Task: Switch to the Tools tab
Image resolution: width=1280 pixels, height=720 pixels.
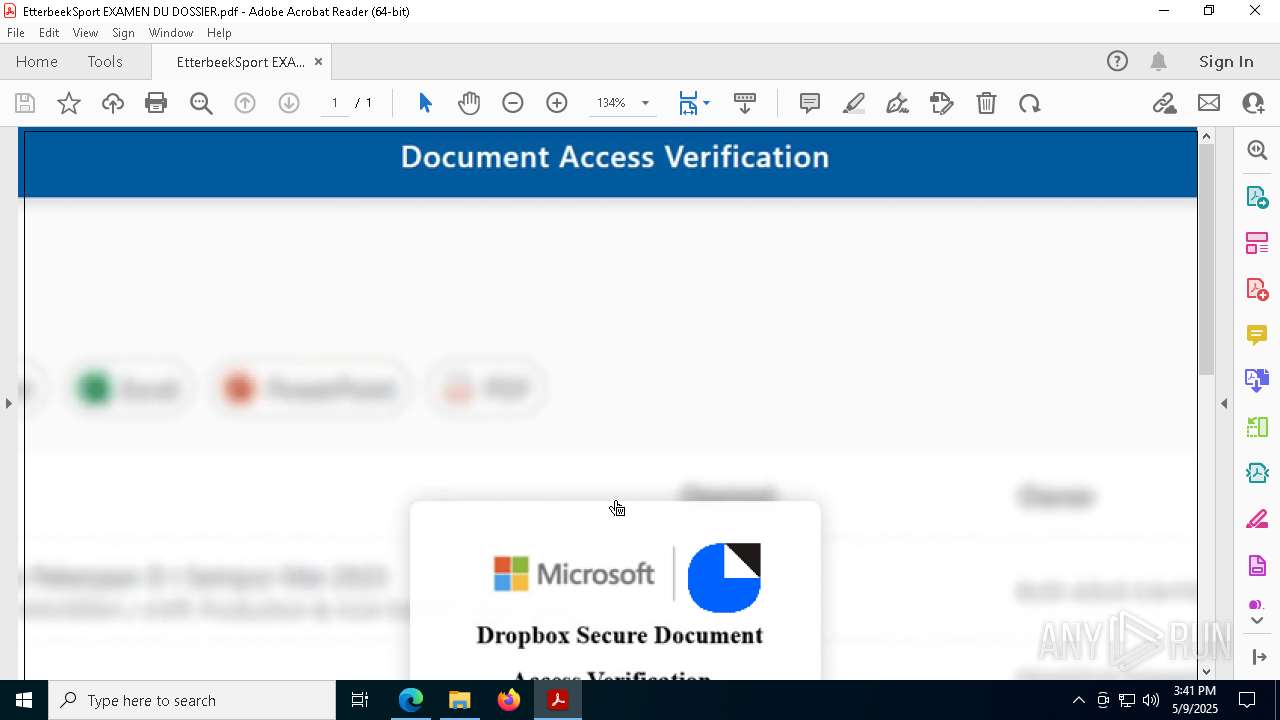Action: coord(105,61)
